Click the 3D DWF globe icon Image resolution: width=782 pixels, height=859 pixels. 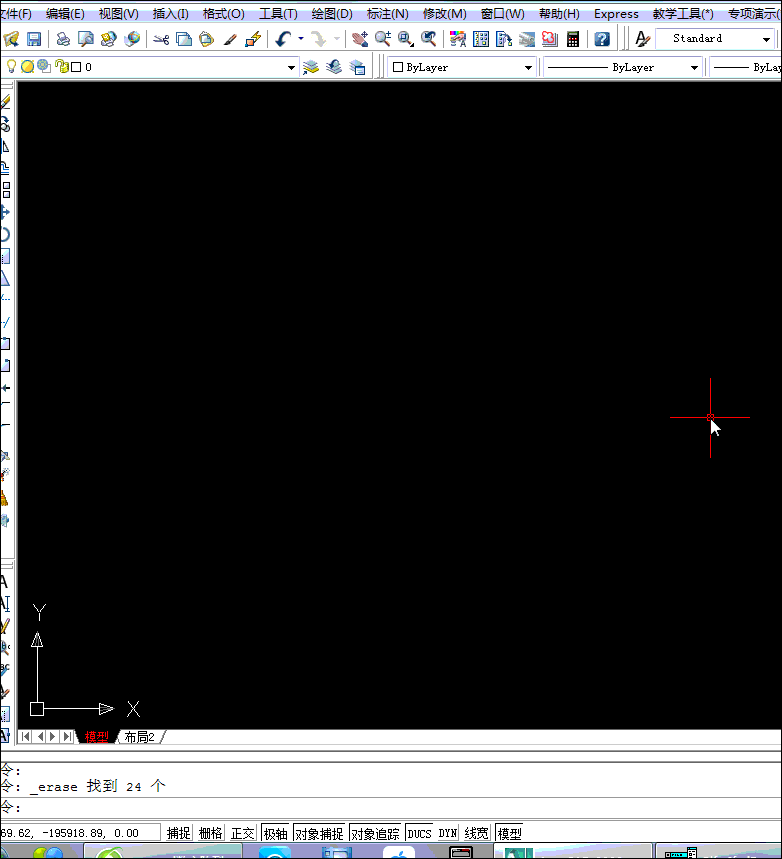pos(132,39)
